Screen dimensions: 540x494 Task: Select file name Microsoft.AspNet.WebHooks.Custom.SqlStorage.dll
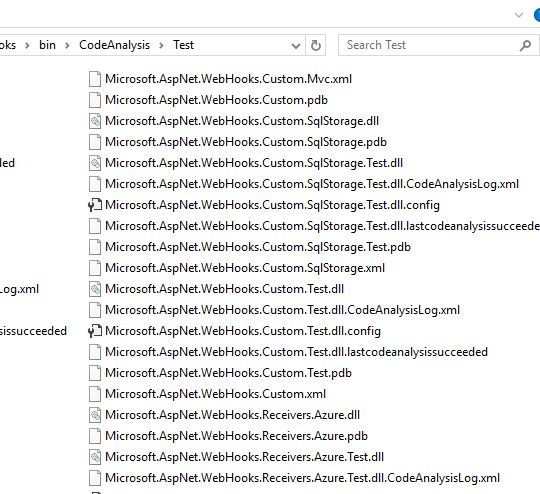point(242,121)
